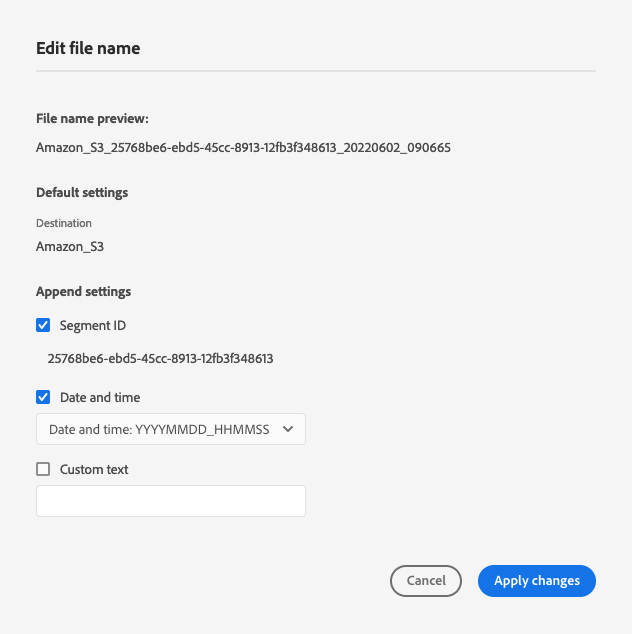Image resolution: width=632 pixels, height=634 pixels.
Task: Click Apply changes button
Action: pos(537,581)
